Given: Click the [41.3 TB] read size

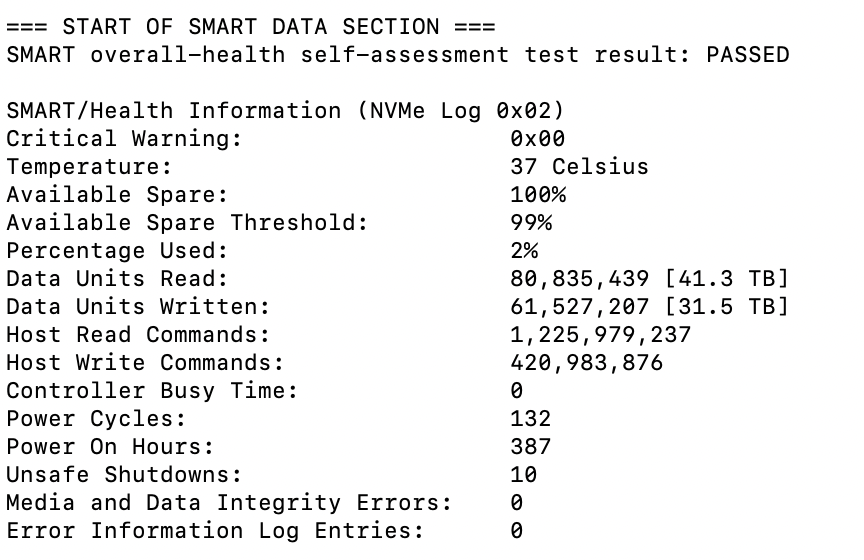Looking at the screenshot, I should point(727,279).
